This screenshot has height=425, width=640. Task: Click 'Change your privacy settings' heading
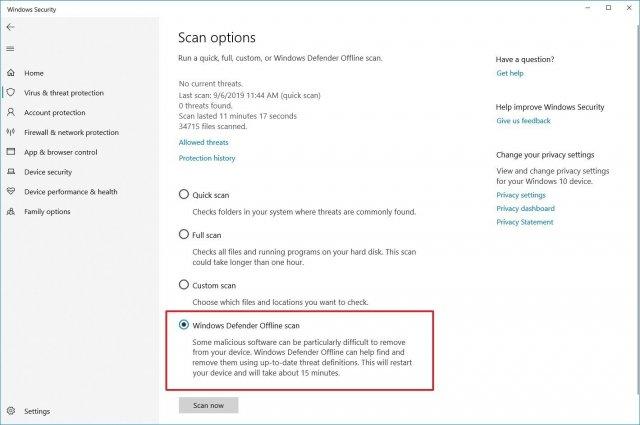point(545,155)
